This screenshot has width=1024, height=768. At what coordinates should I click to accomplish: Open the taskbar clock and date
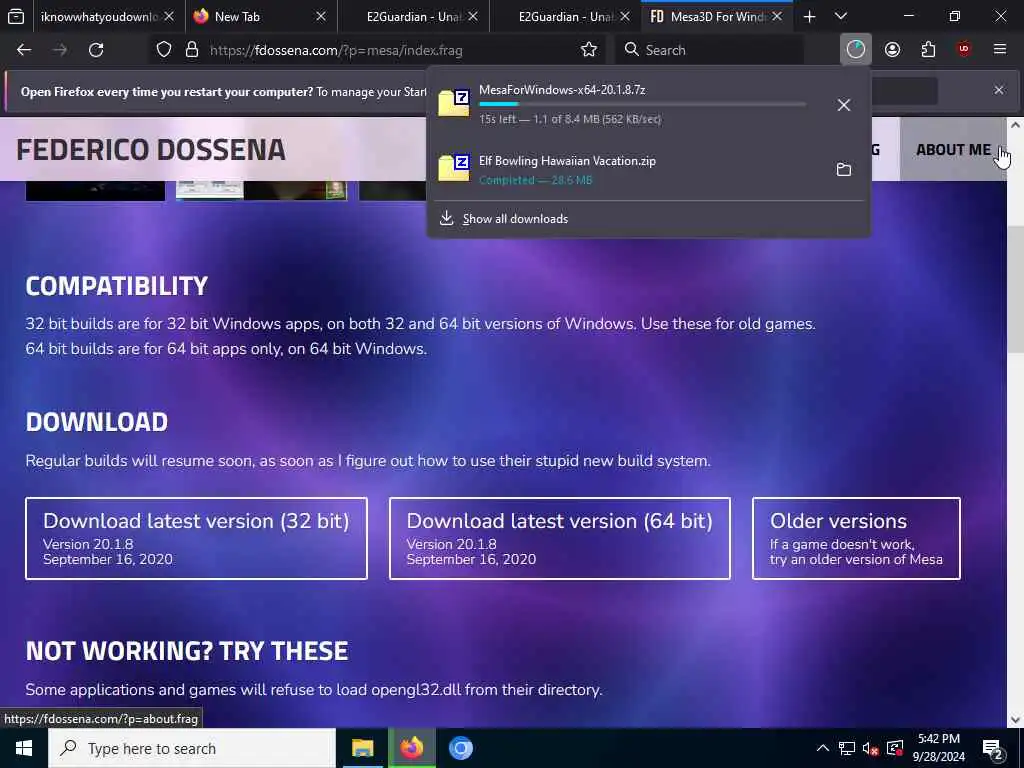click(938, 748)
